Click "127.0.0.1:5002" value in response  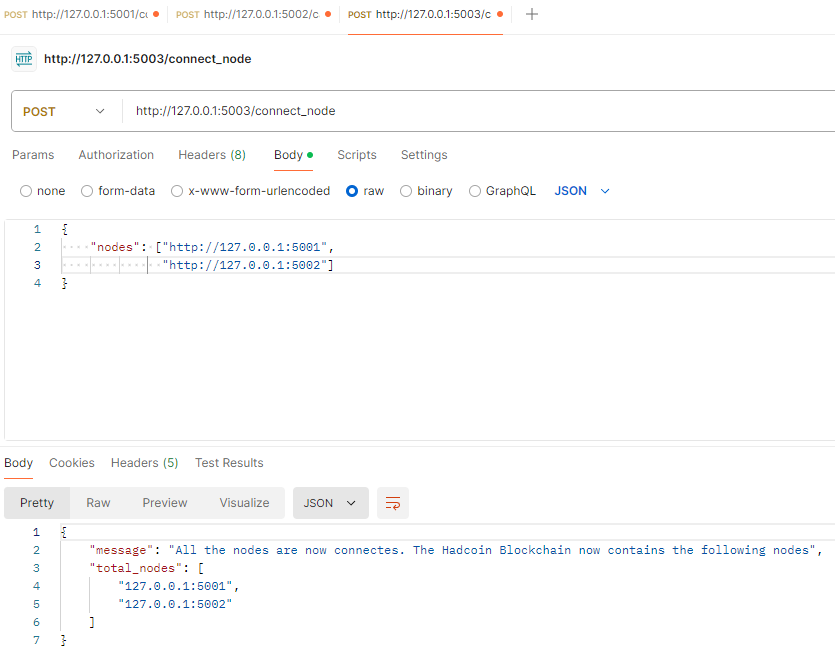[175, 604]
